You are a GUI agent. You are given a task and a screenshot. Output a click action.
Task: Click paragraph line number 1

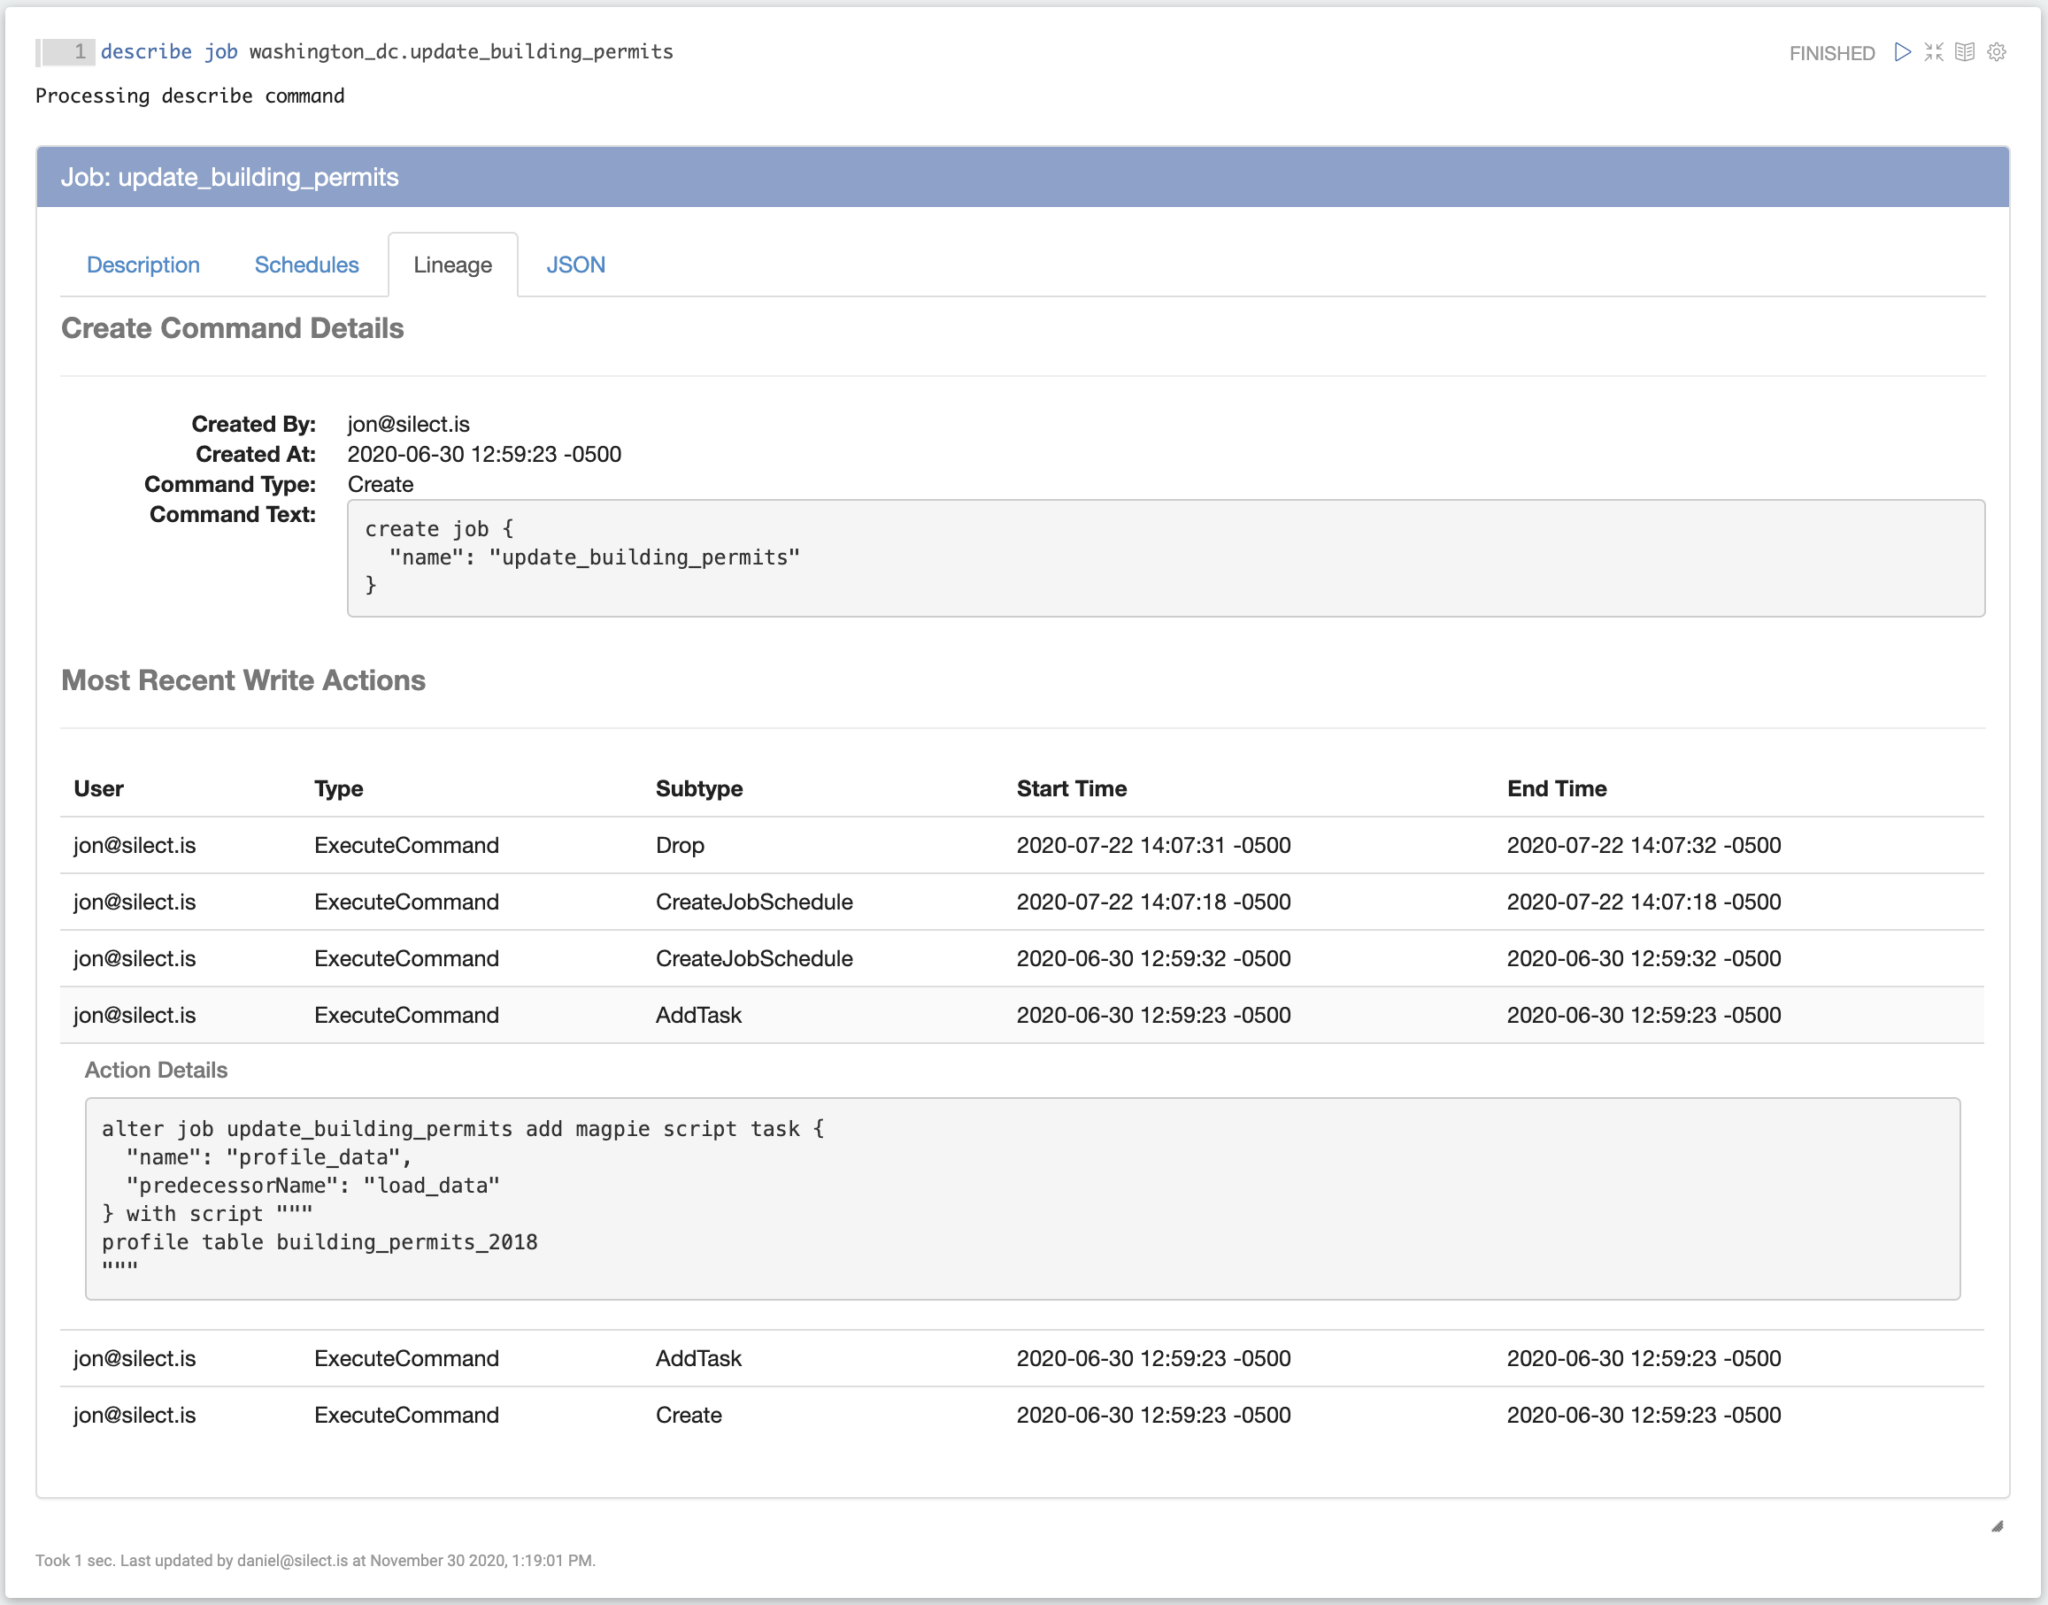click(x=78, y=51)
